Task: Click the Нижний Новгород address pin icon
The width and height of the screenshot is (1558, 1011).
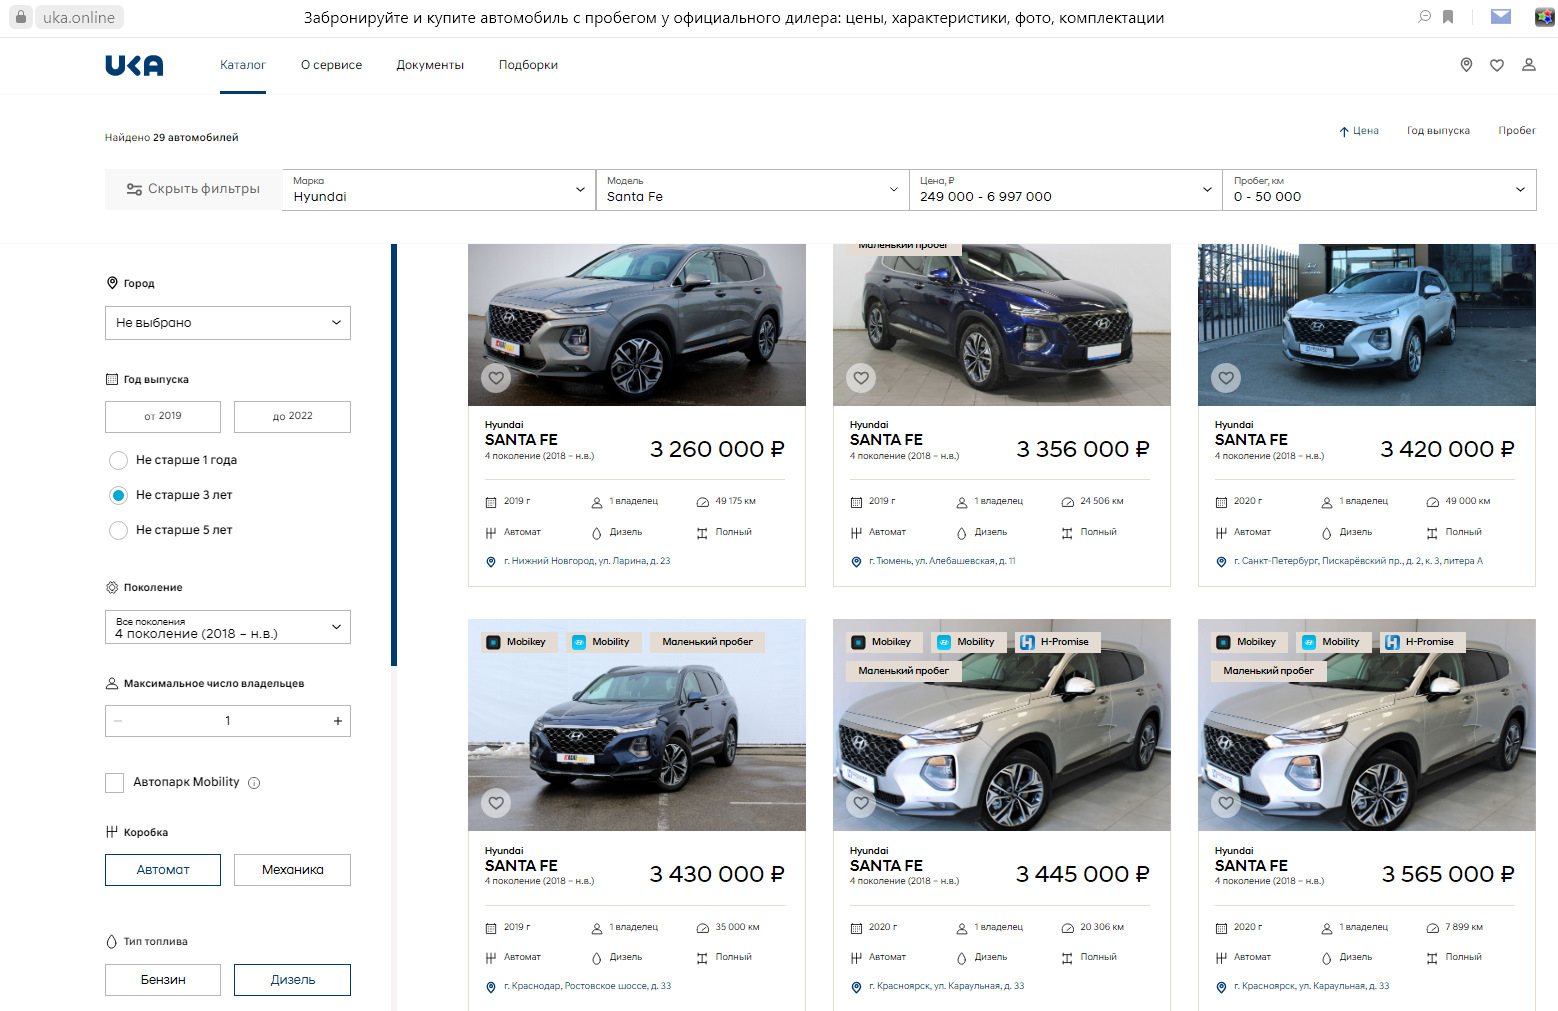Action: (491, 562)
